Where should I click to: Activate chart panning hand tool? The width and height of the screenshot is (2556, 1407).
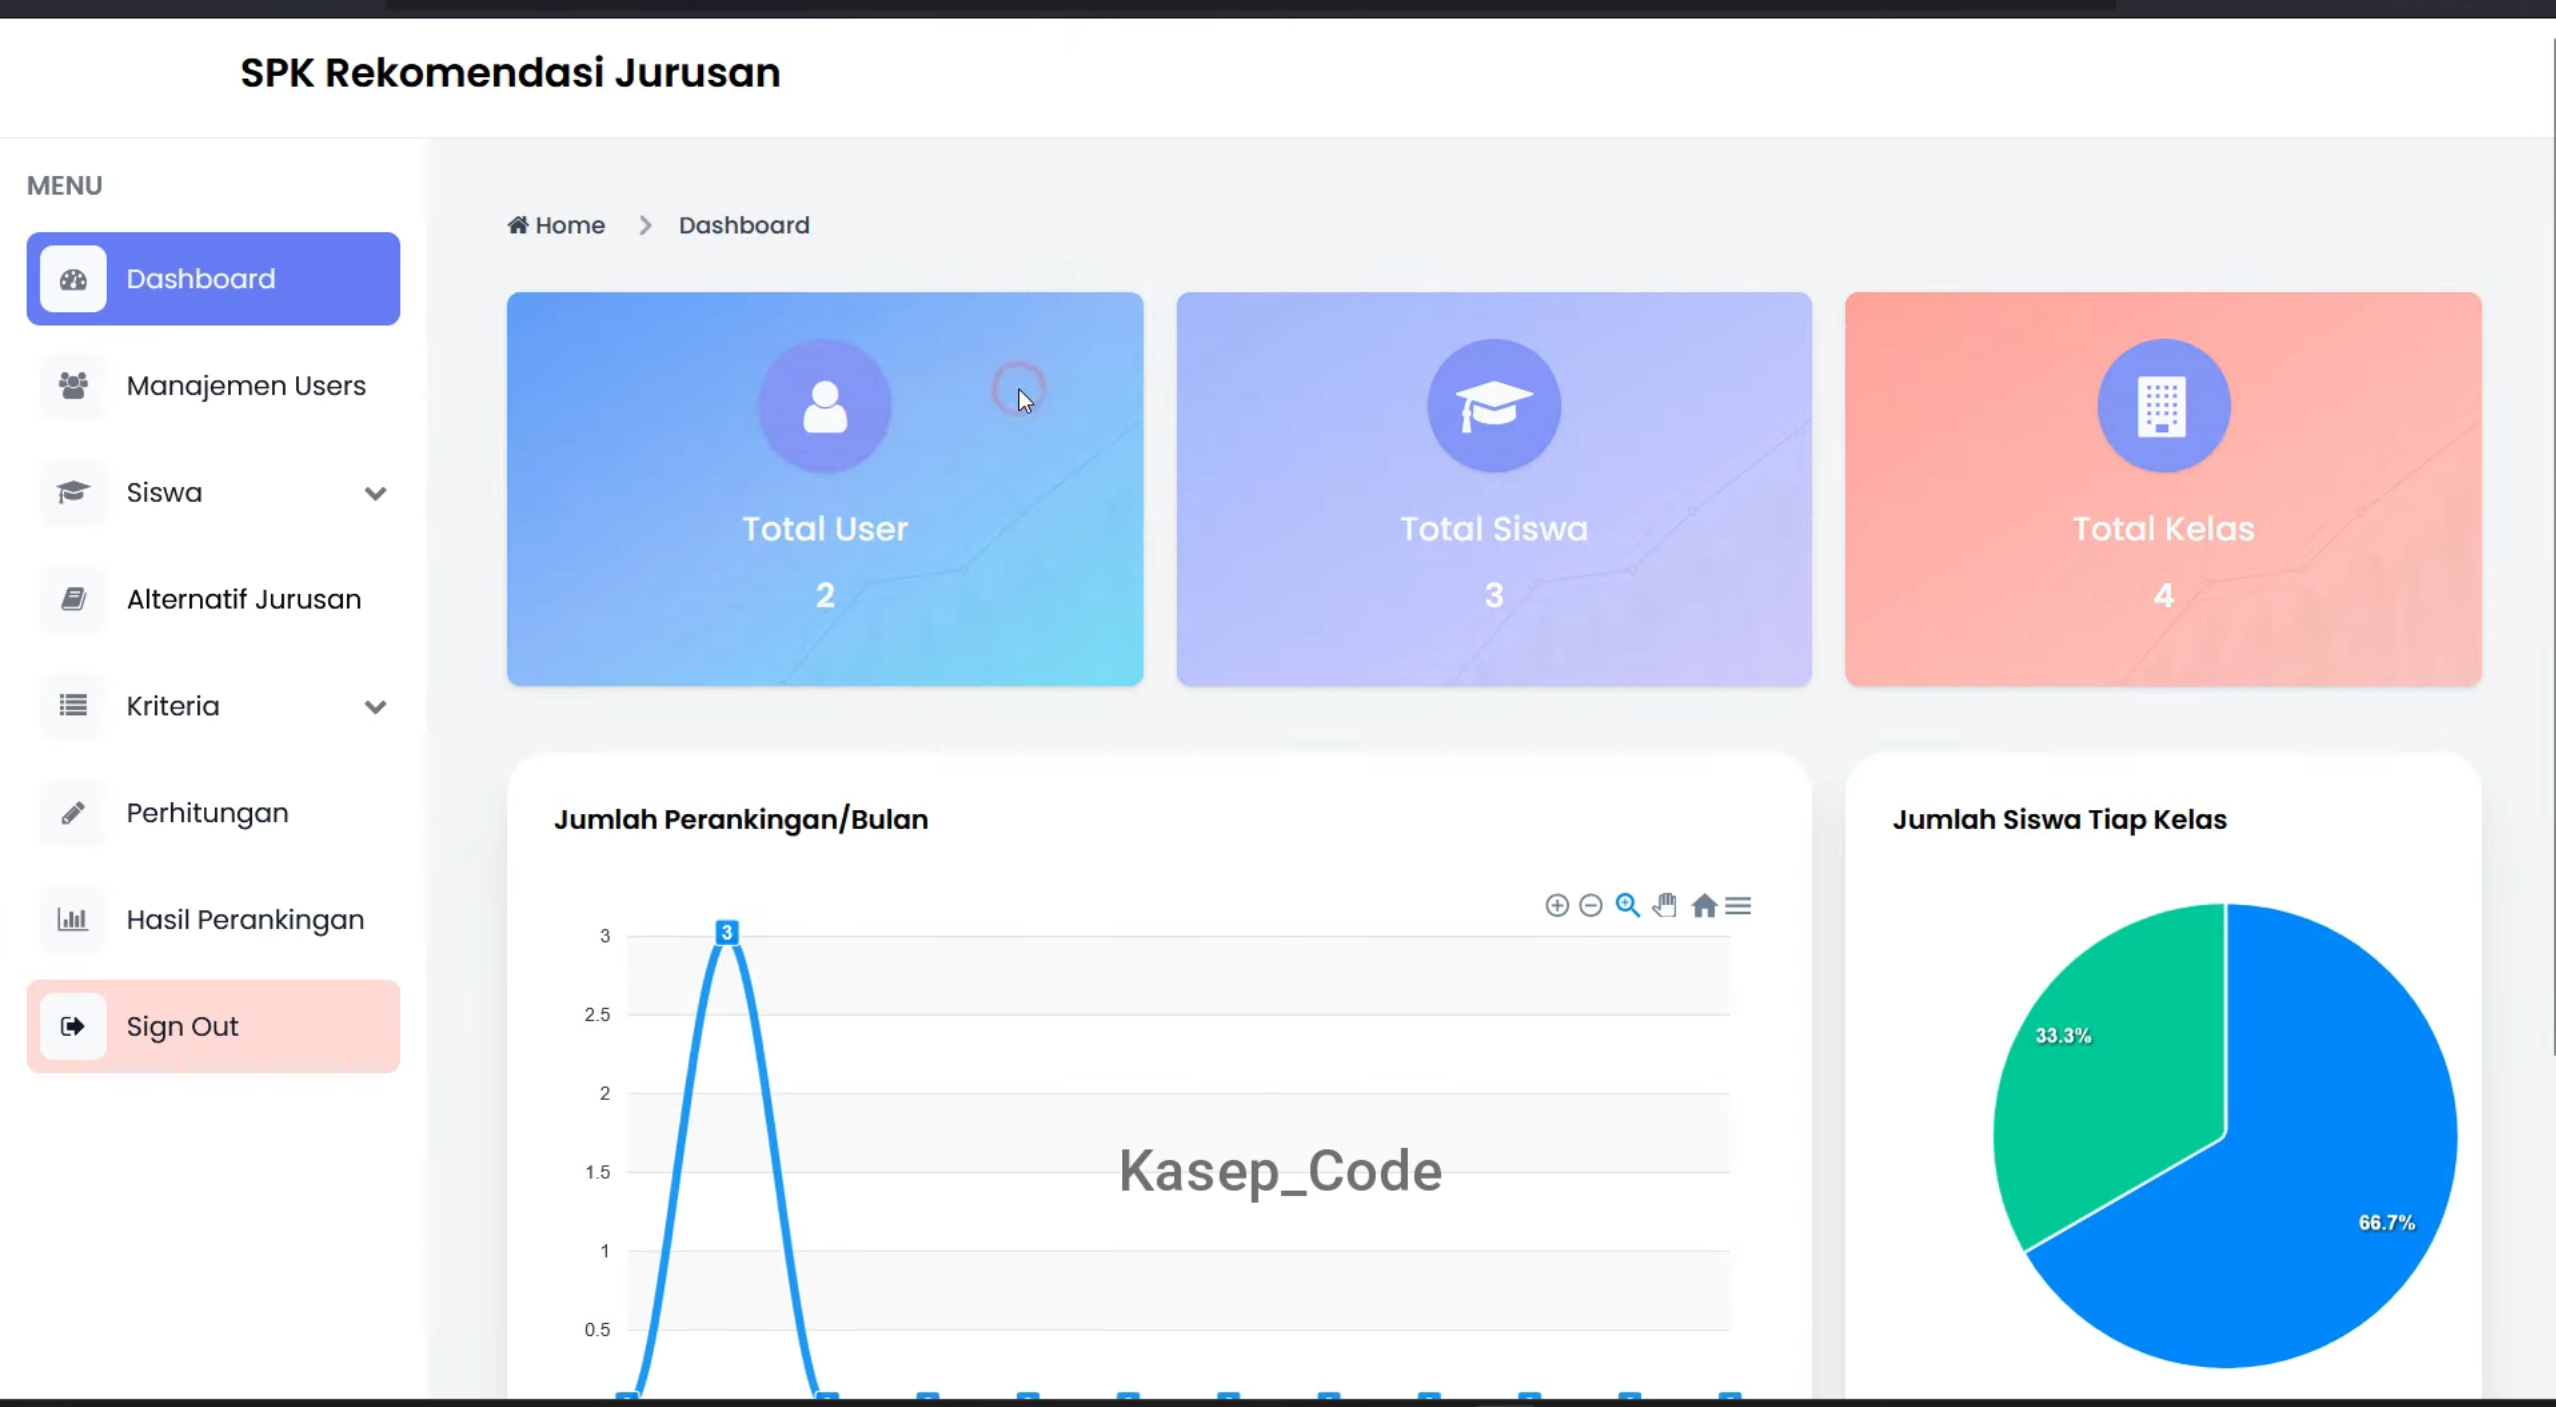[x=1665, y=905]
